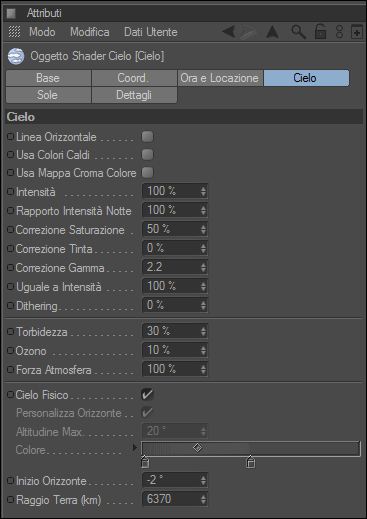Image resolution: width=367 pixels, height=519 pixels.
Task: Click the forward arrow navigation icon
Action: click(248, 32)
